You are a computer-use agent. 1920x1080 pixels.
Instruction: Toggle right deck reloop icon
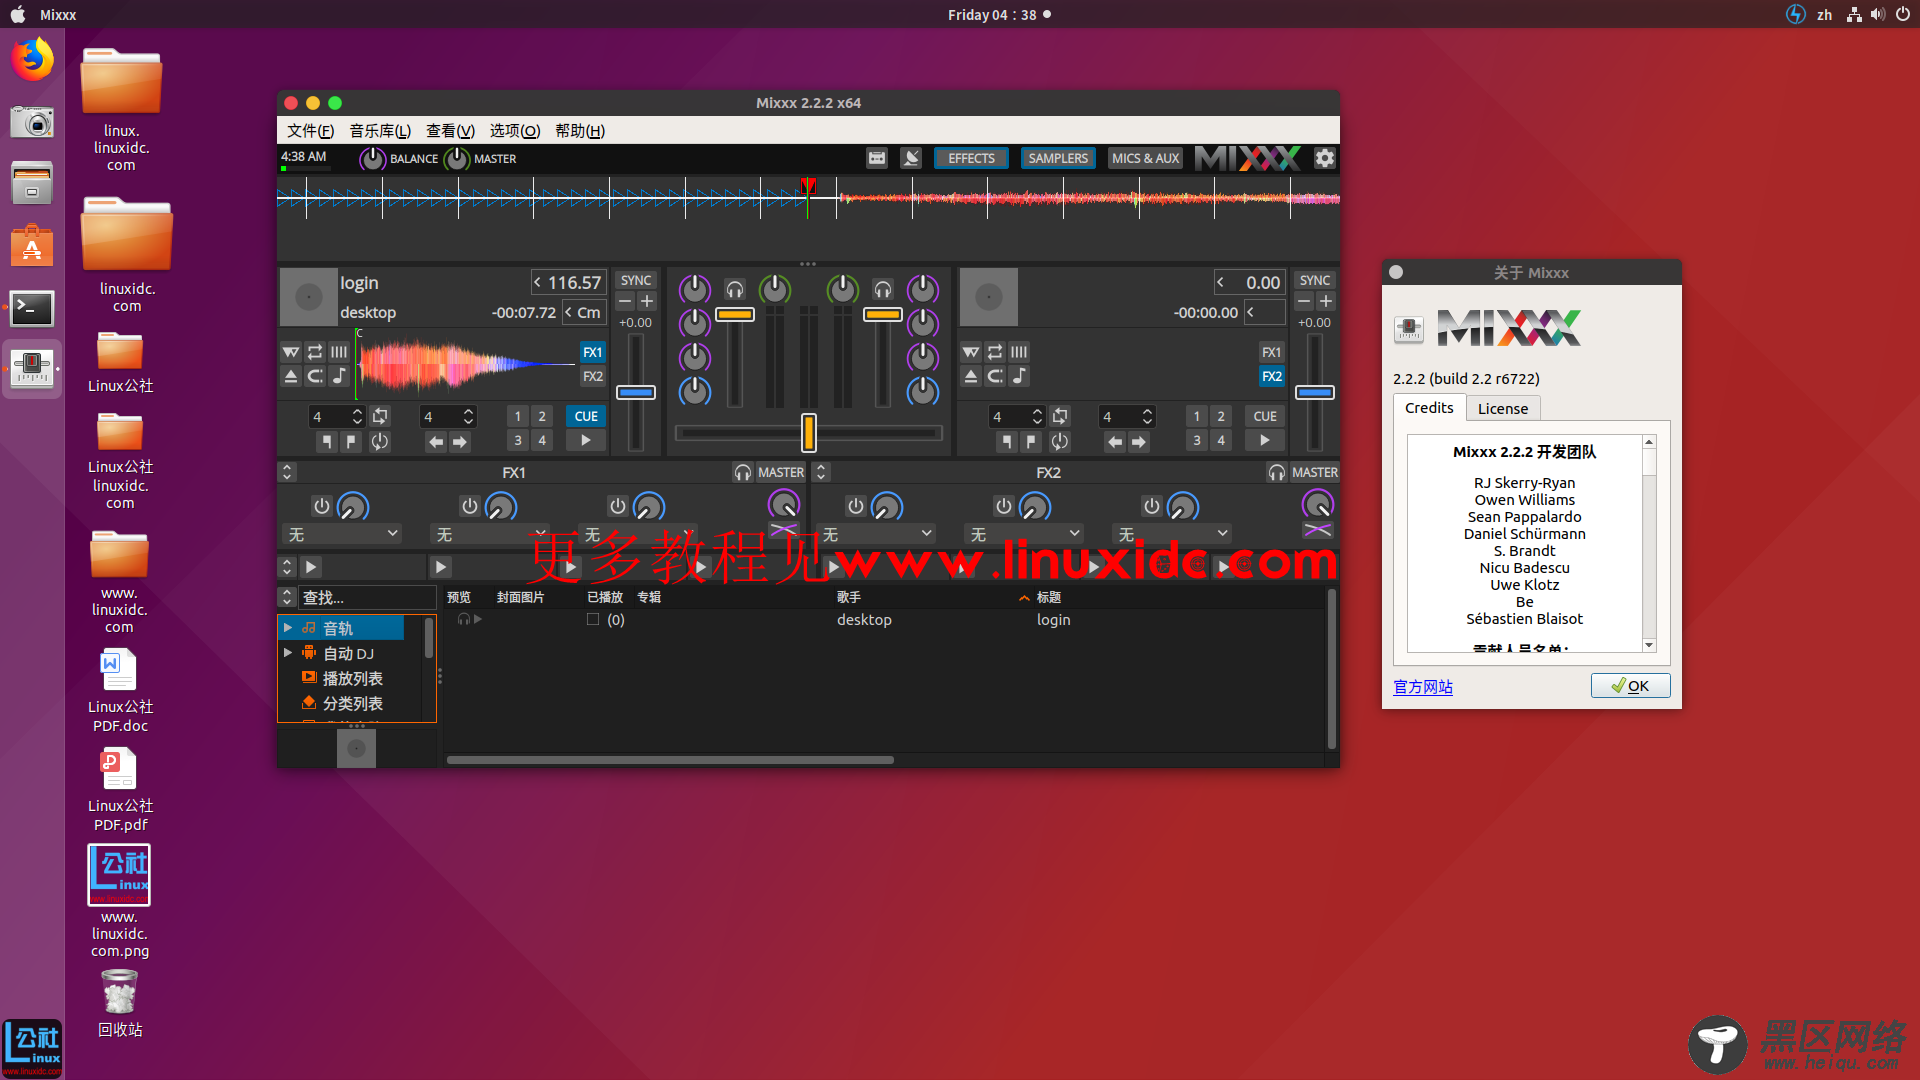coord(1060,441)
